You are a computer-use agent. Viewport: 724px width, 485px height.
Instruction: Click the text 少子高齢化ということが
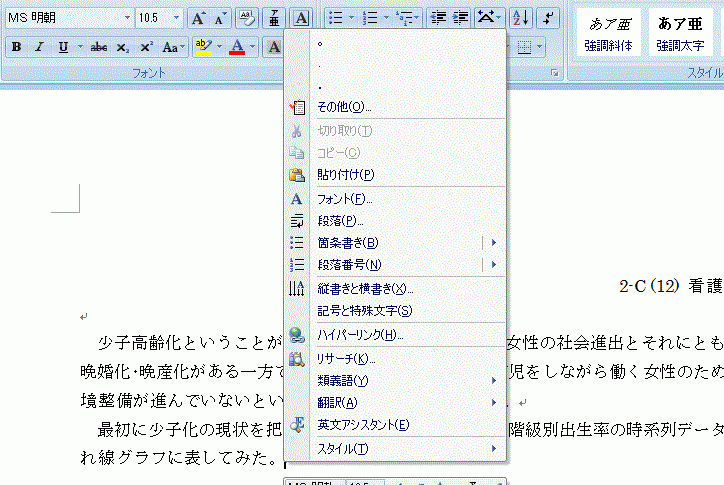click(190, 343)
